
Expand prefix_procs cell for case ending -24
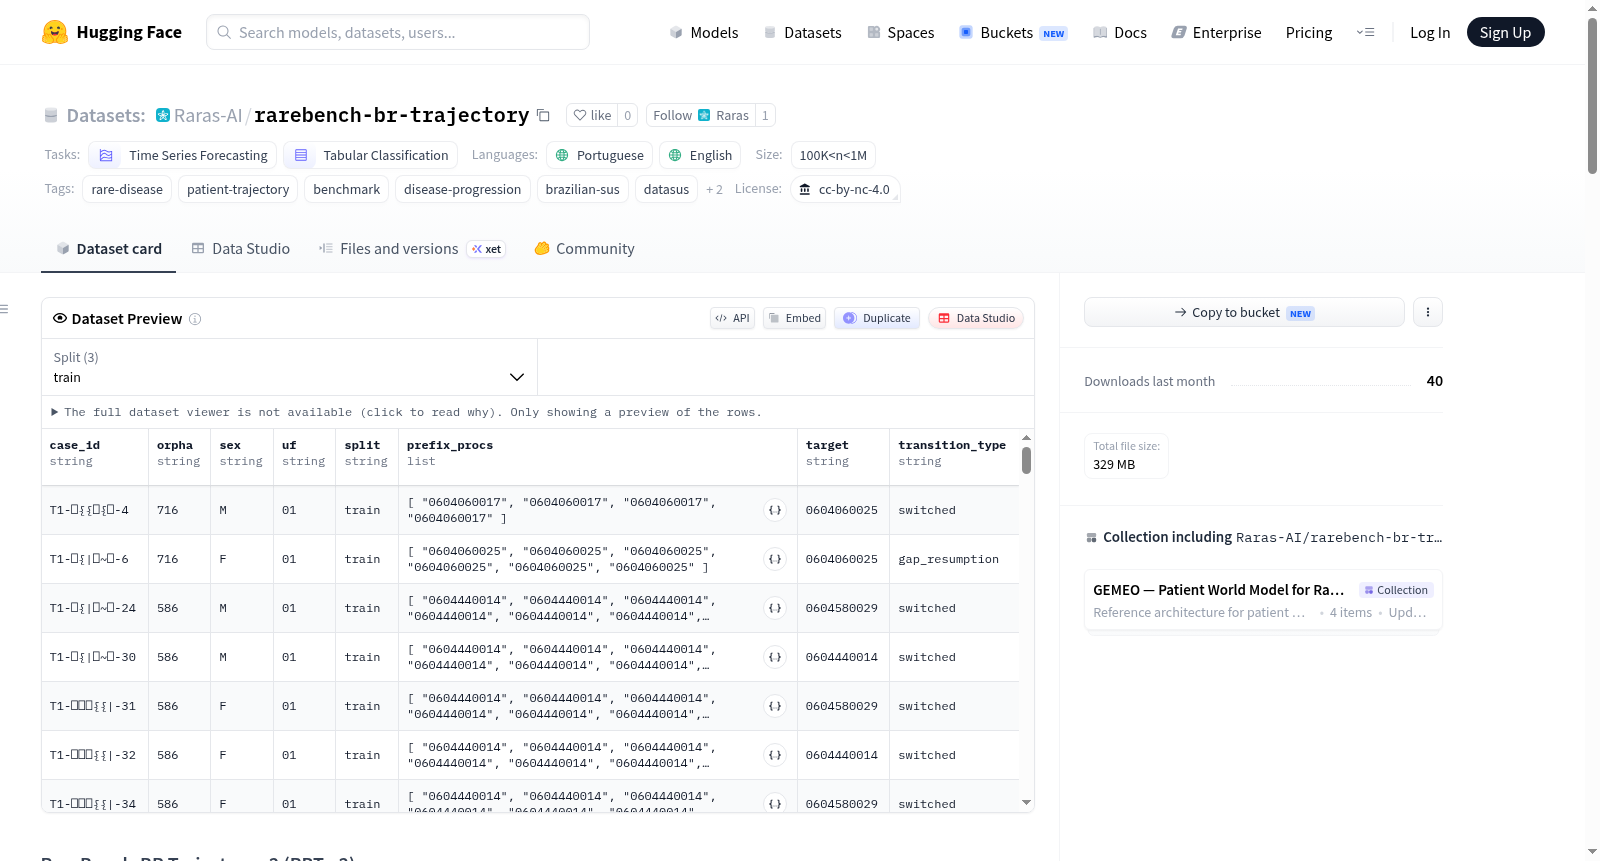point(775,608)
